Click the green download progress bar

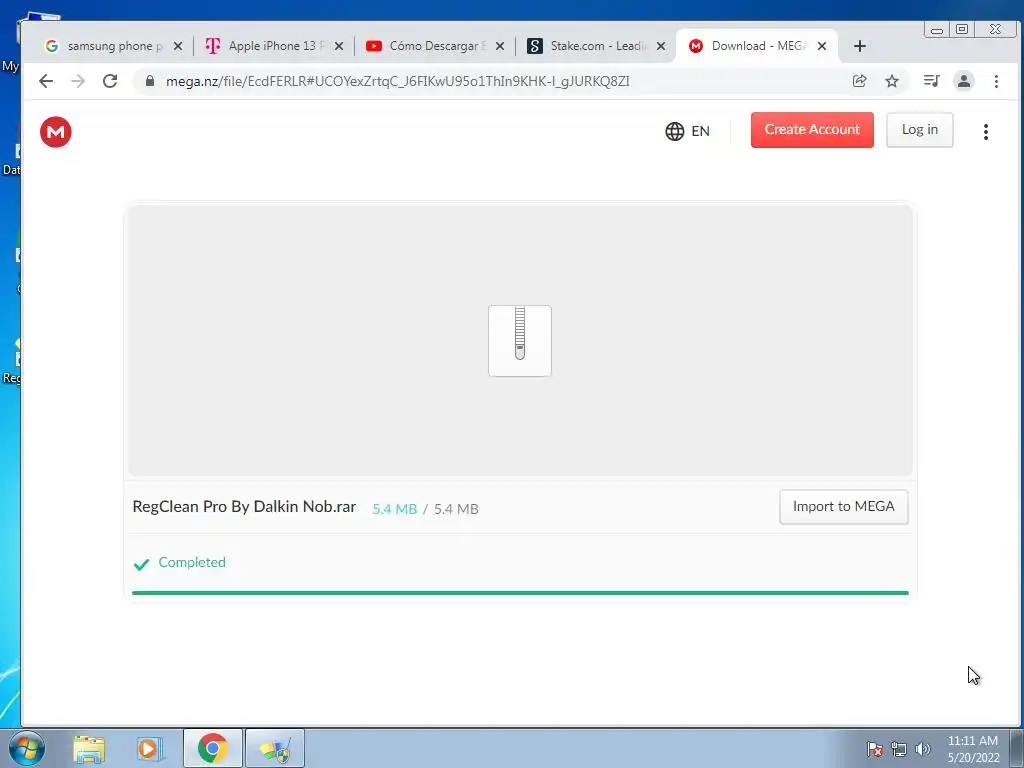click(520, 593)
